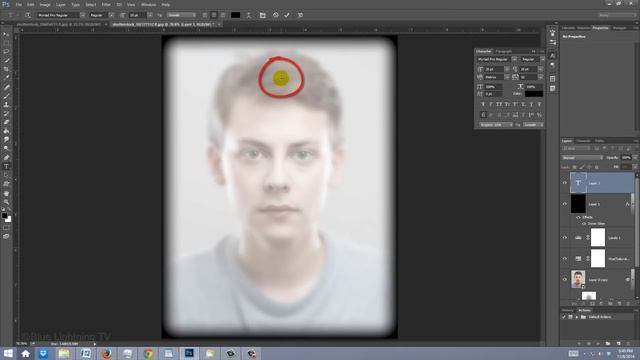Switch to the first document tab
This screenshot has height=360, width=640.
(60, 24)
